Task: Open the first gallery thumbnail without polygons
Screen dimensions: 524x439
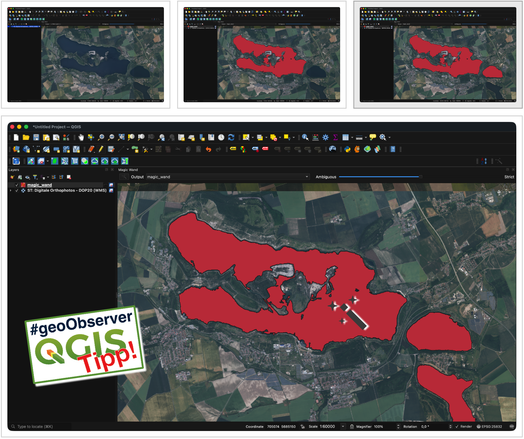Action: tap(86, 54)
